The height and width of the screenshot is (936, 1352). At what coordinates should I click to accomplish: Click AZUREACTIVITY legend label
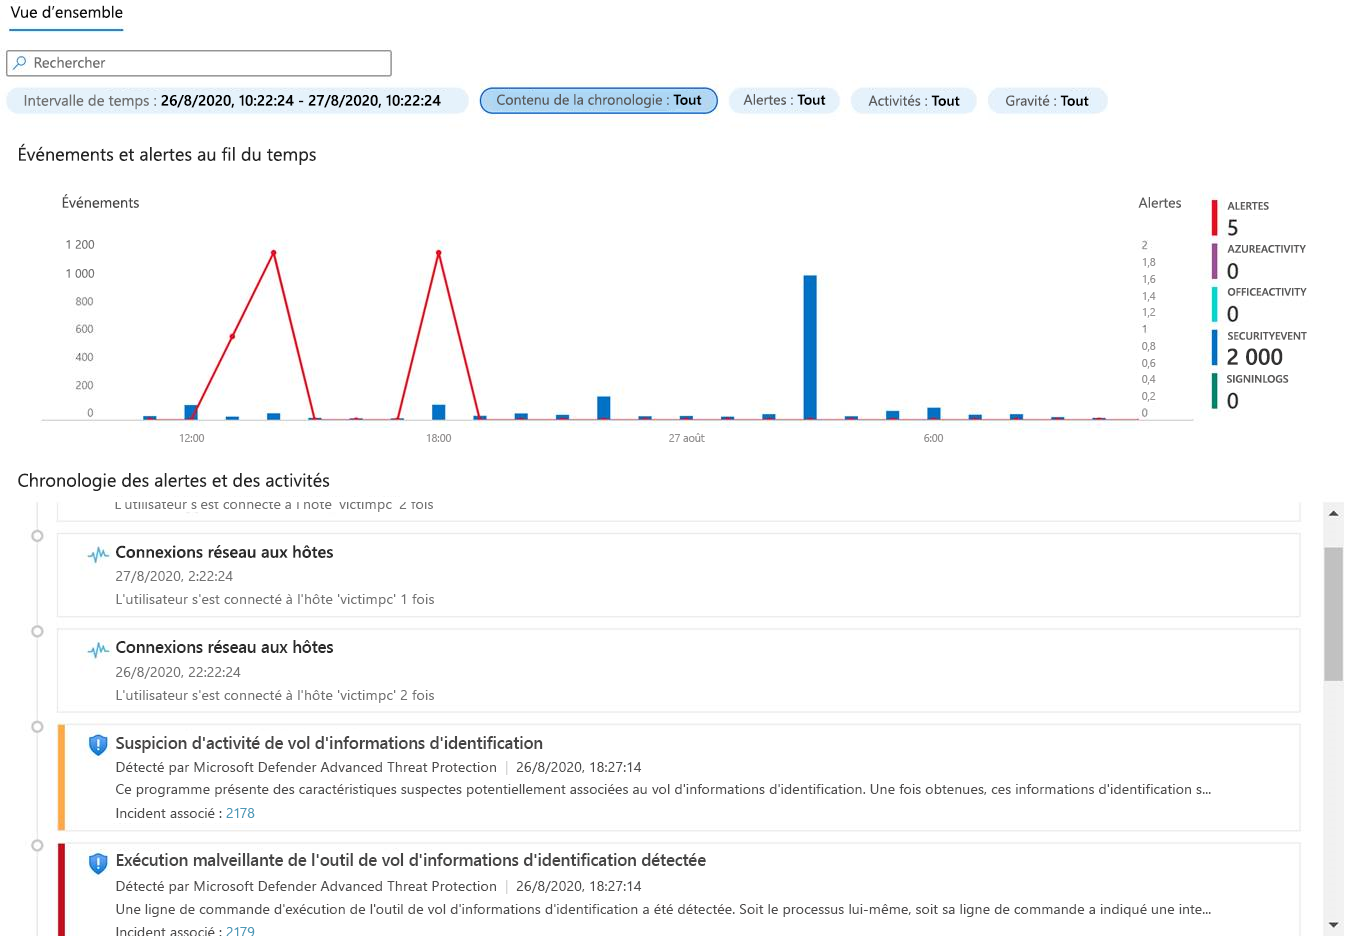pos(1266,249)
